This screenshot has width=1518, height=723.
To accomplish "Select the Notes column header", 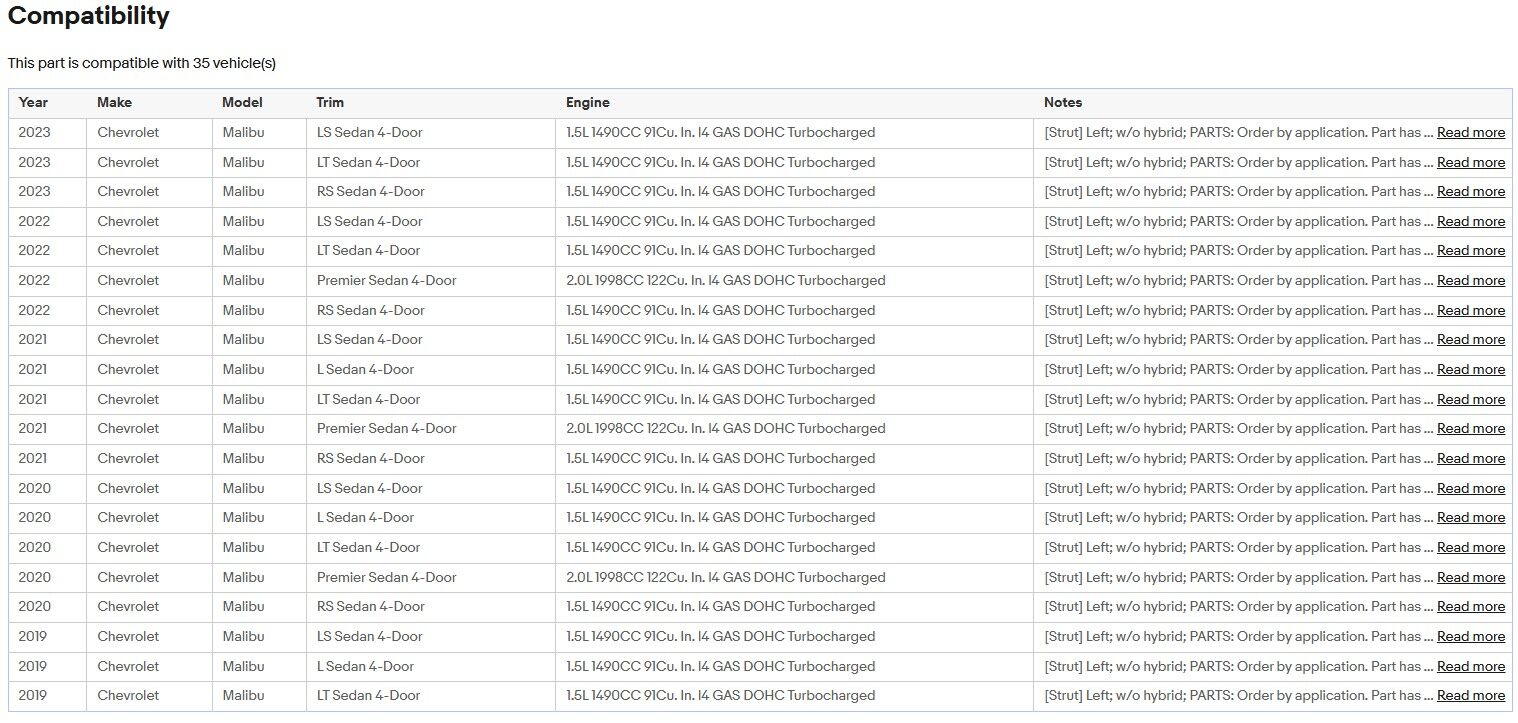I will (x=1062, y=102).
